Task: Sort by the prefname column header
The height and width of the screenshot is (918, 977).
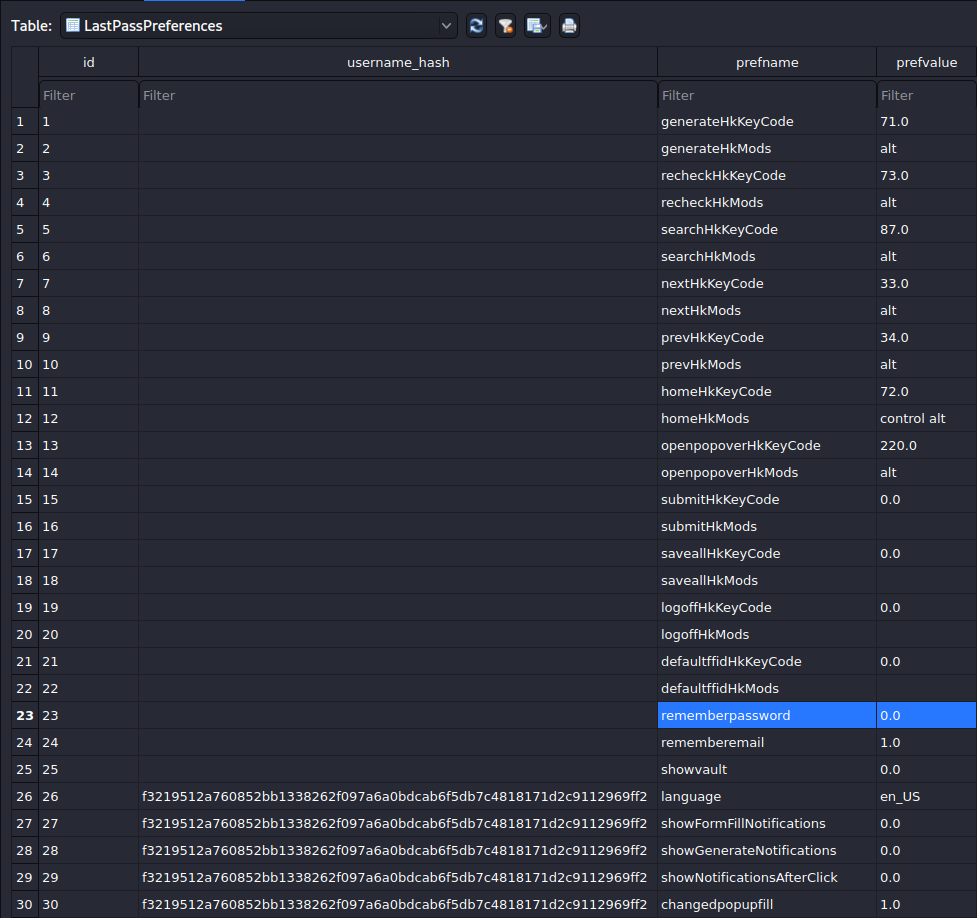Action: (x=766, y=61)
